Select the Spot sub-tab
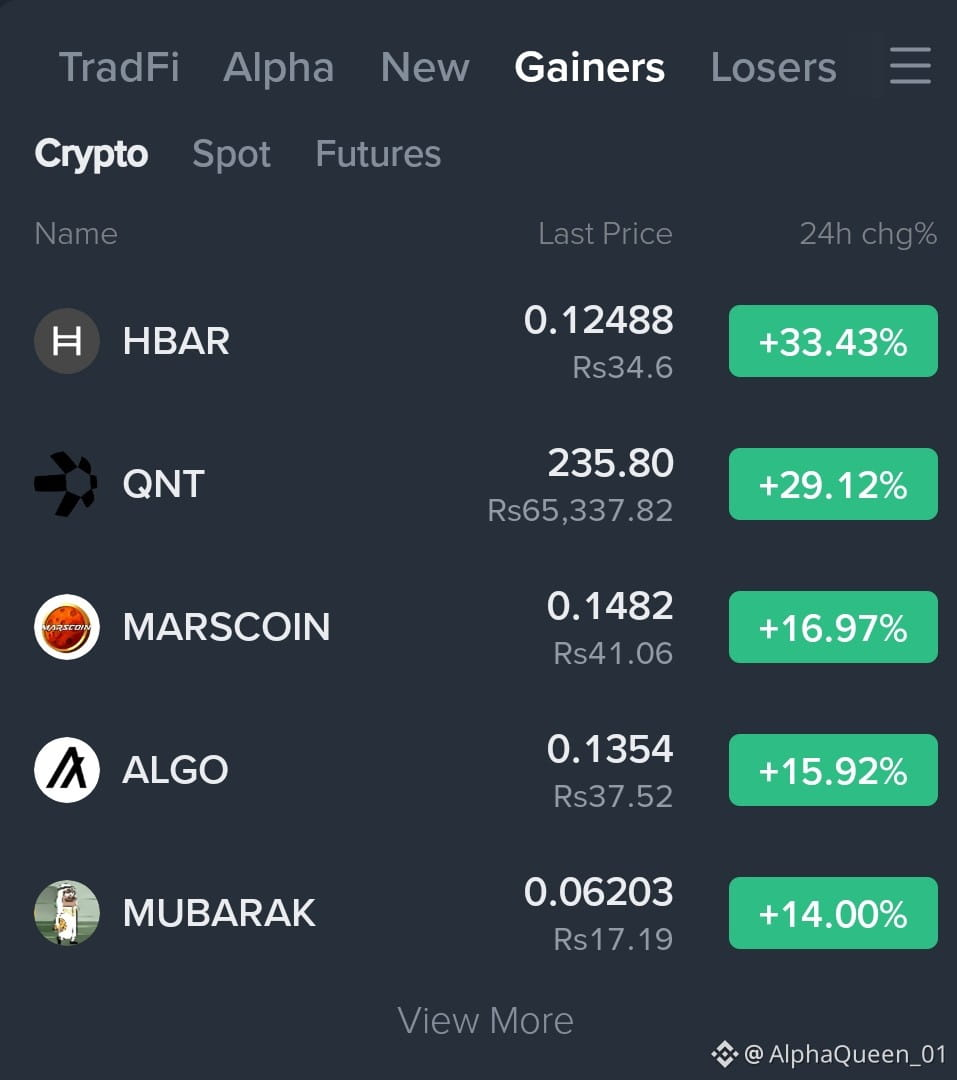 click(231, 154)
